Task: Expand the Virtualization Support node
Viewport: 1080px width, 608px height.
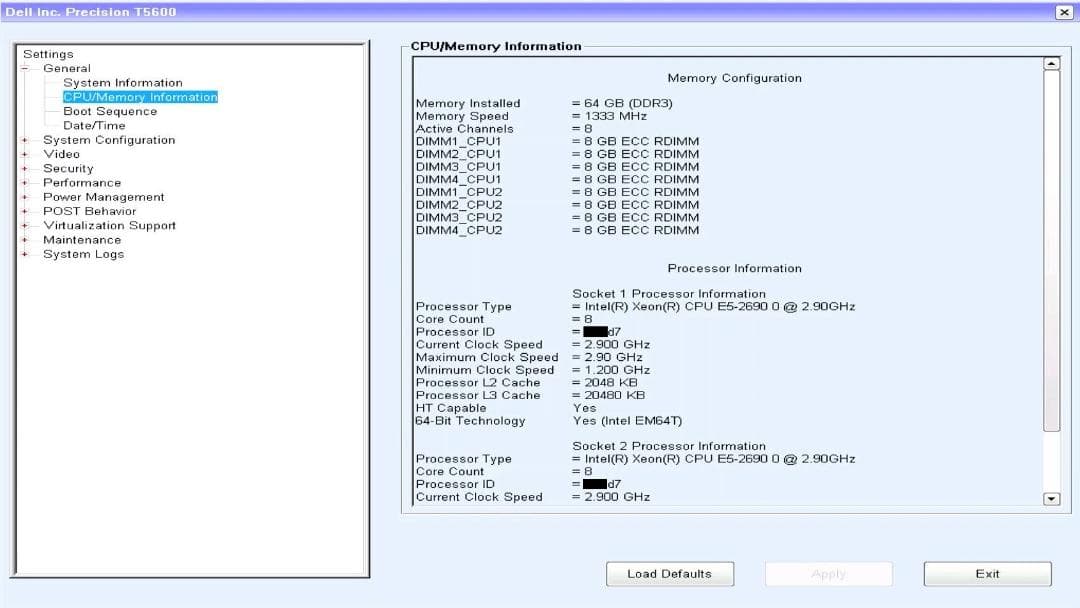Action: pos(25,226)
